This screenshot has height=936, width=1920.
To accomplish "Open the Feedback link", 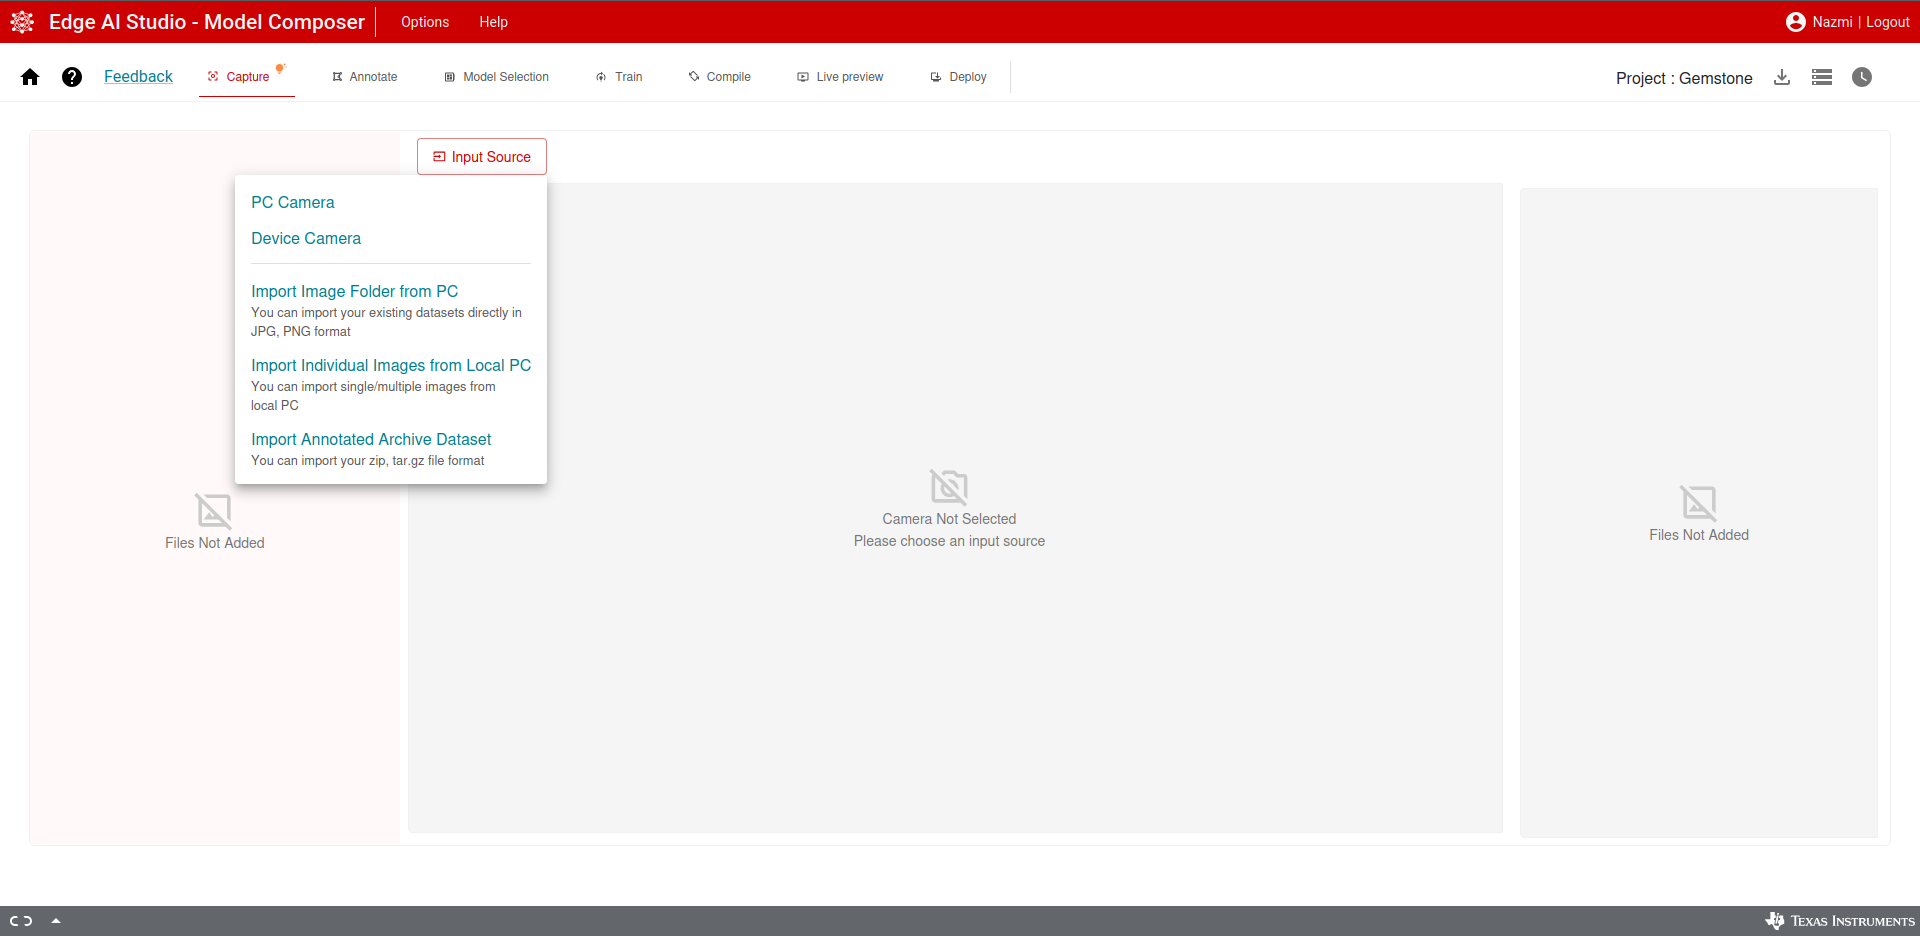I will [x=138, y=76].
